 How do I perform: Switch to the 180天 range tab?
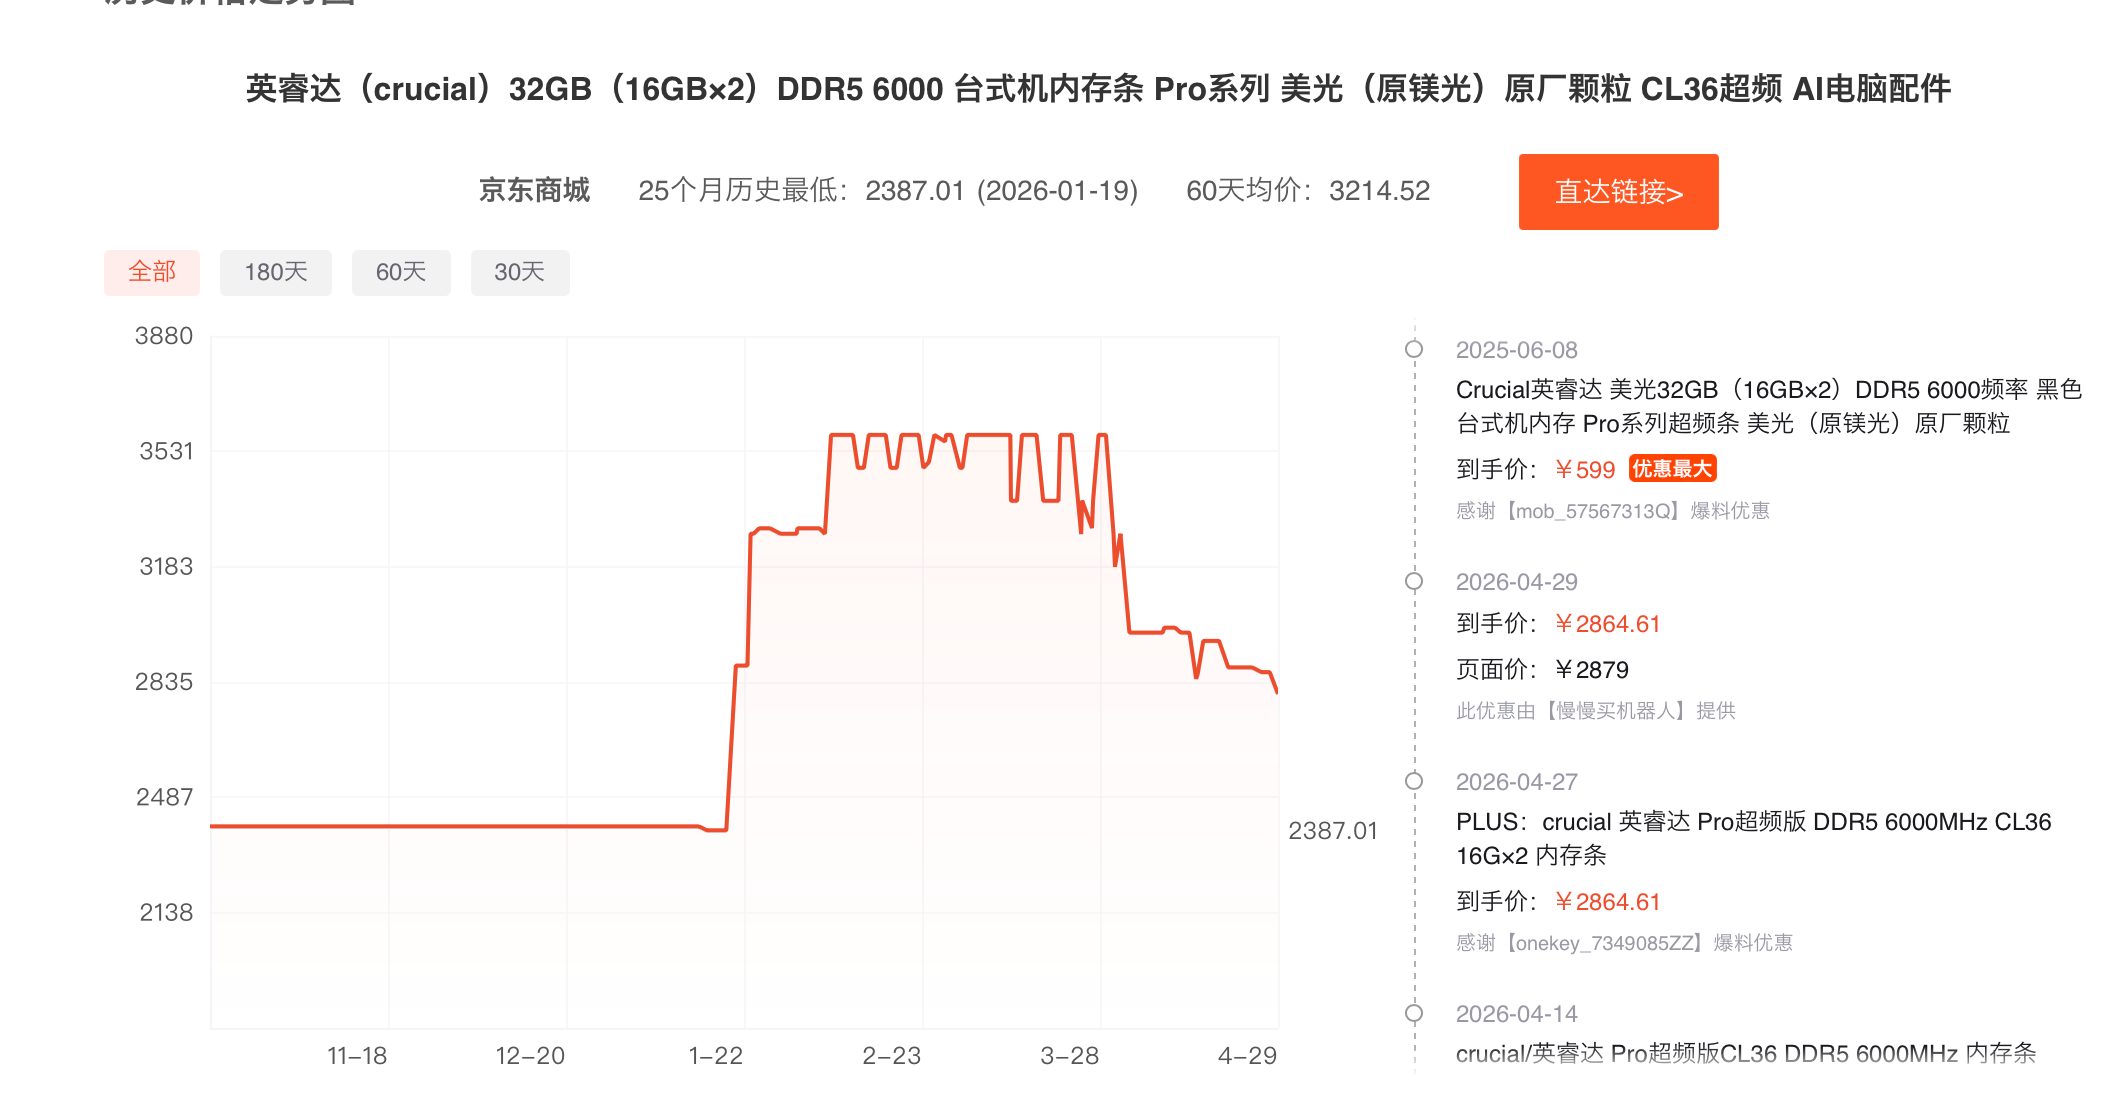pos(275,272)
